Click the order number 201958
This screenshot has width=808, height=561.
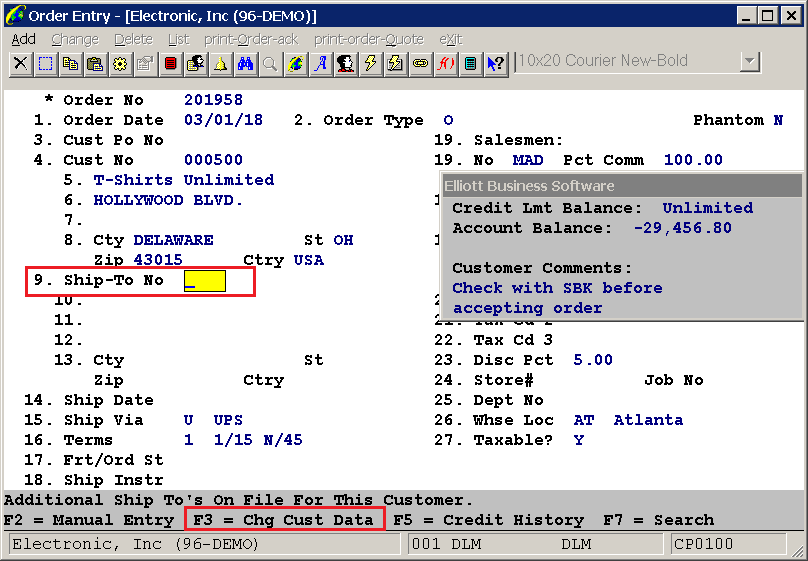pyautogui.click(x=213, y=99)
